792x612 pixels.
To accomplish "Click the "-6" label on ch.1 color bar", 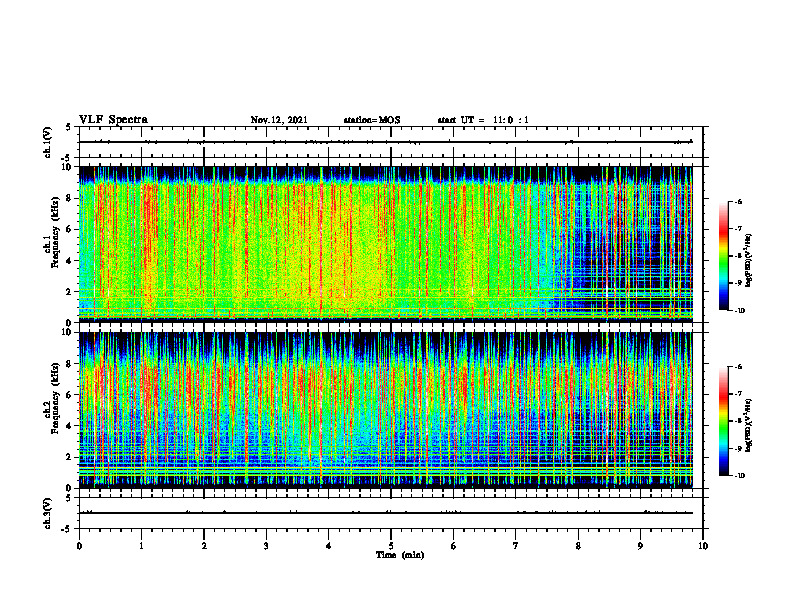I will coord(738,201).
